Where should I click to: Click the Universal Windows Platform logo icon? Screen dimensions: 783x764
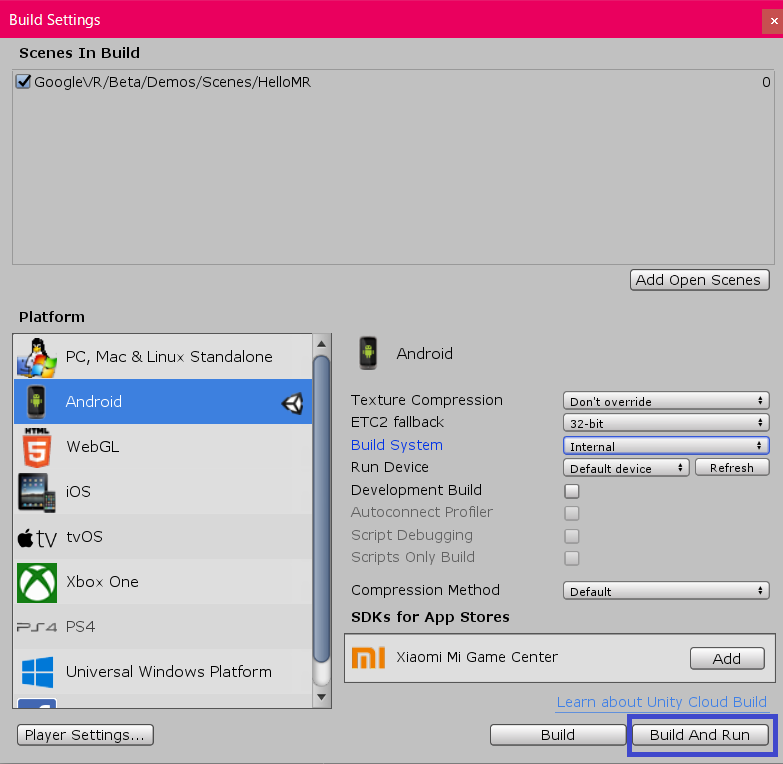pos(37,672)
